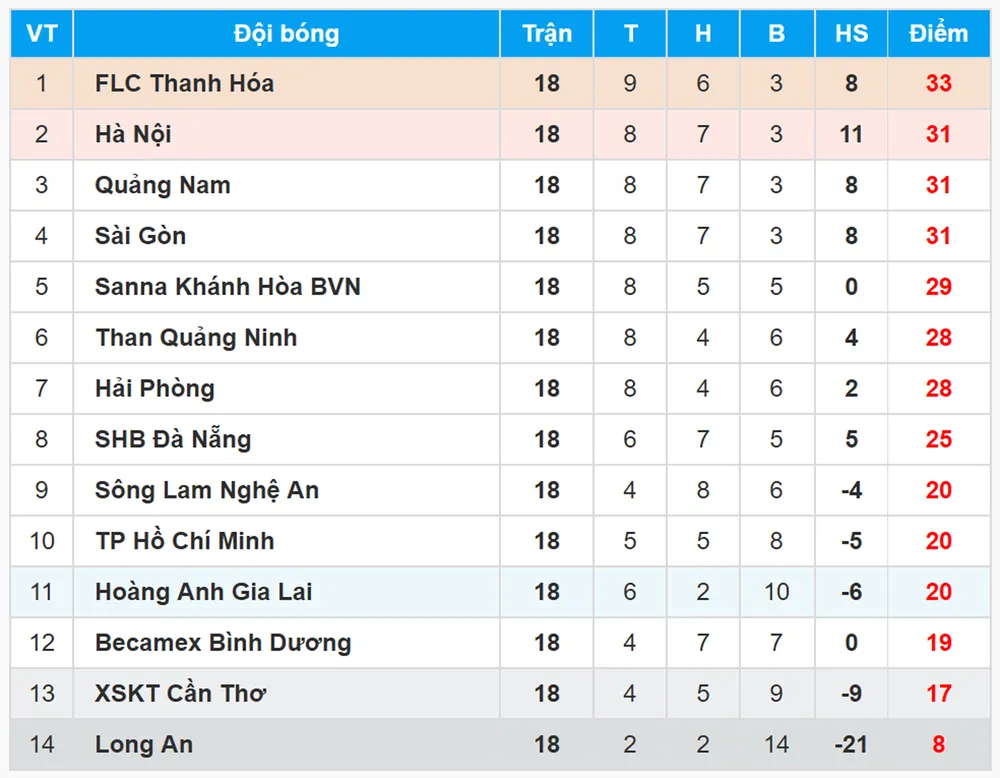Viewport: 1000px width, 778px height.
Task: Click the Điểm column header
Action: click(x=938, y=34)
